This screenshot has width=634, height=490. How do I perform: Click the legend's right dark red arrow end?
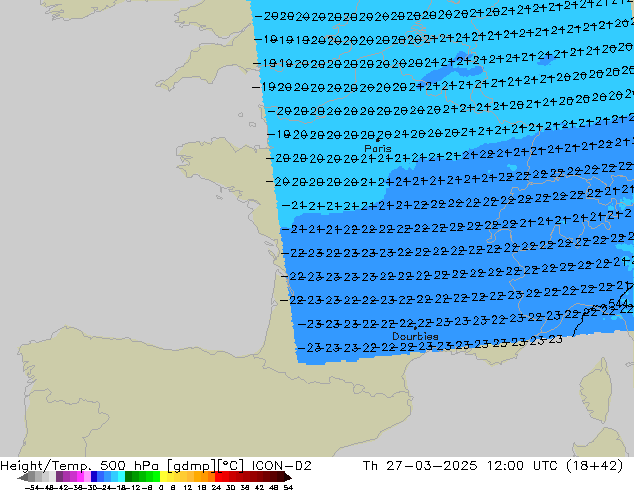(288, 477)
